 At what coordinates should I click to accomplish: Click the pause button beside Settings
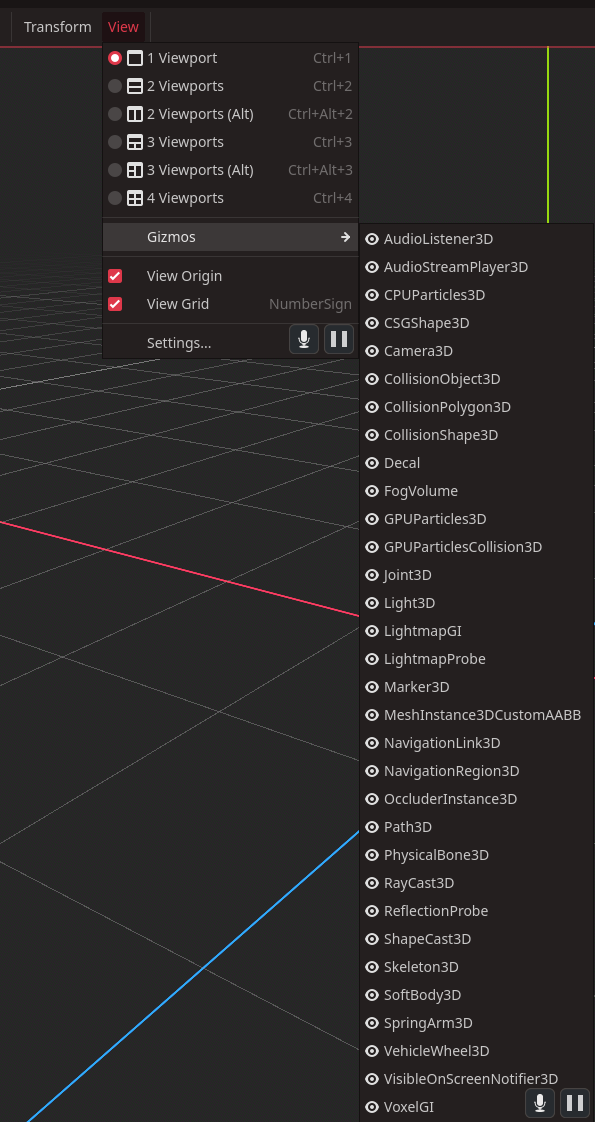coord(339,339)
